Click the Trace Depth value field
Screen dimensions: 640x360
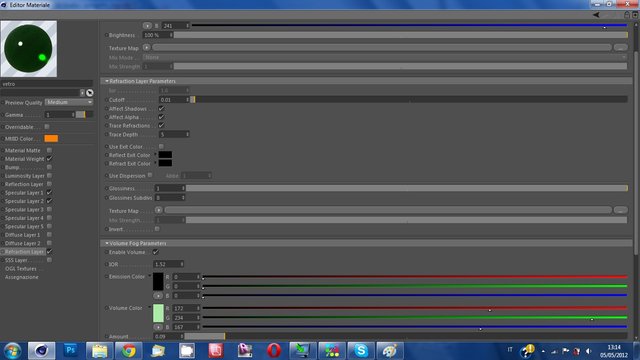[174, 134]
